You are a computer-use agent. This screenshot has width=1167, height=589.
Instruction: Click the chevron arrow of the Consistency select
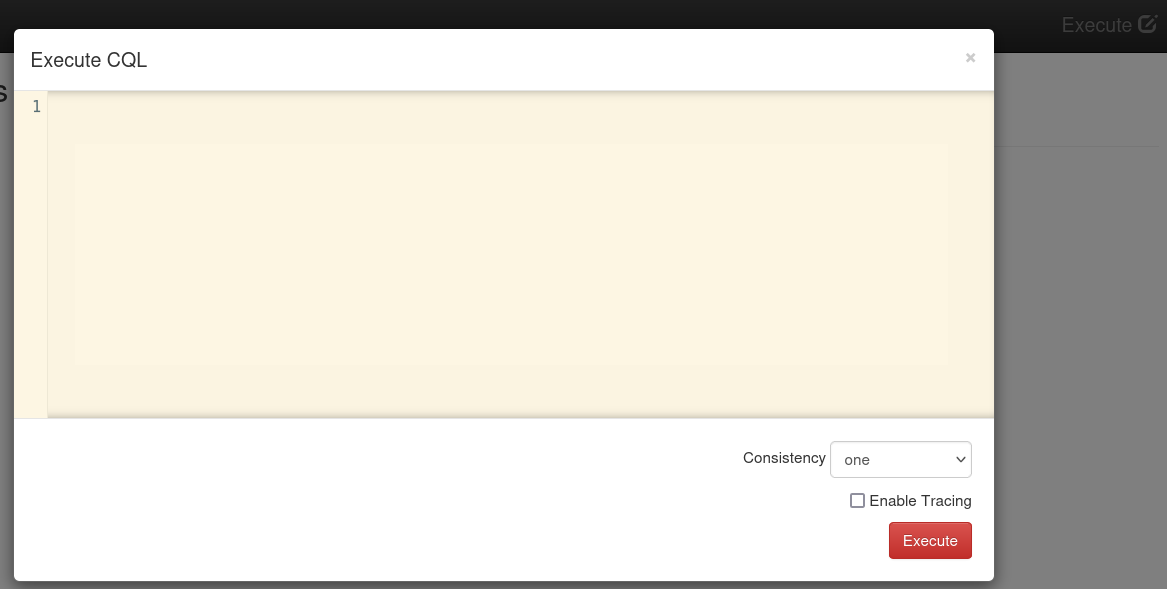(960, 459)
